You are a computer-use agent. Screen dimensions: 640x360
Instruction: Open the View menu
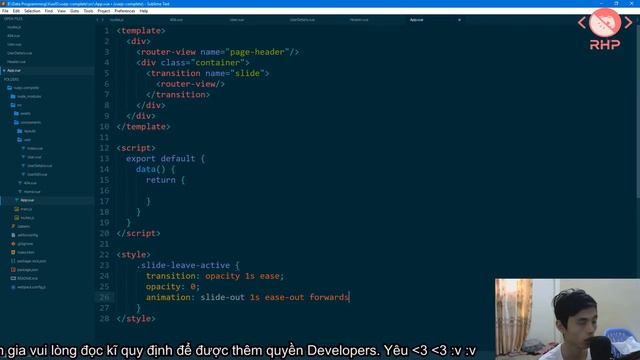pos(61,11)
